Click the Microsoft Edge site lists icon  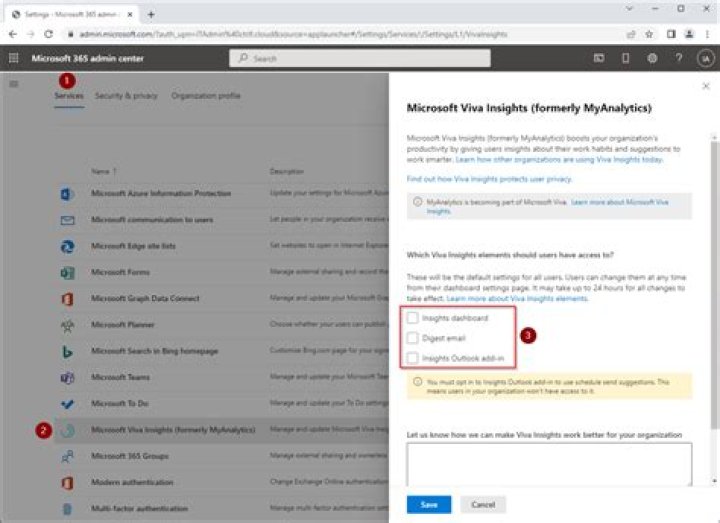[x=68, y=246]
